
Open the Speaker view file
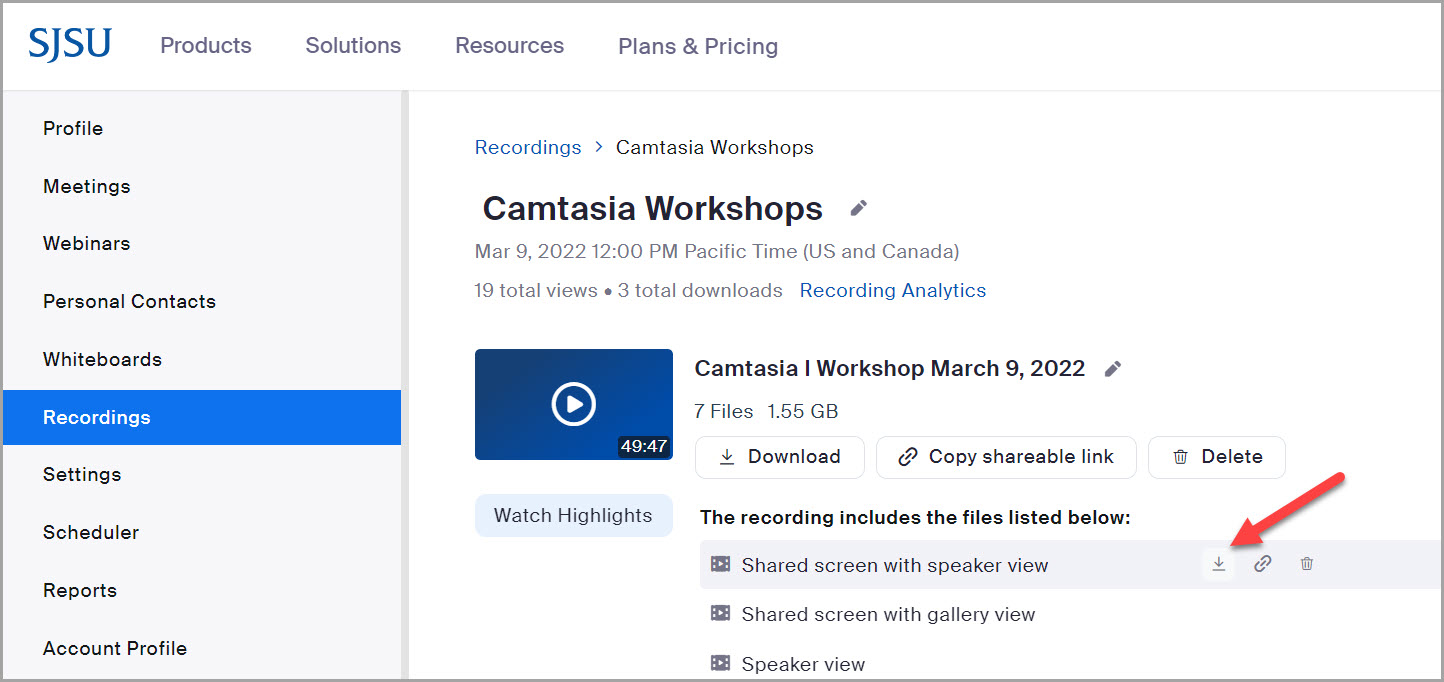[802, 664]
